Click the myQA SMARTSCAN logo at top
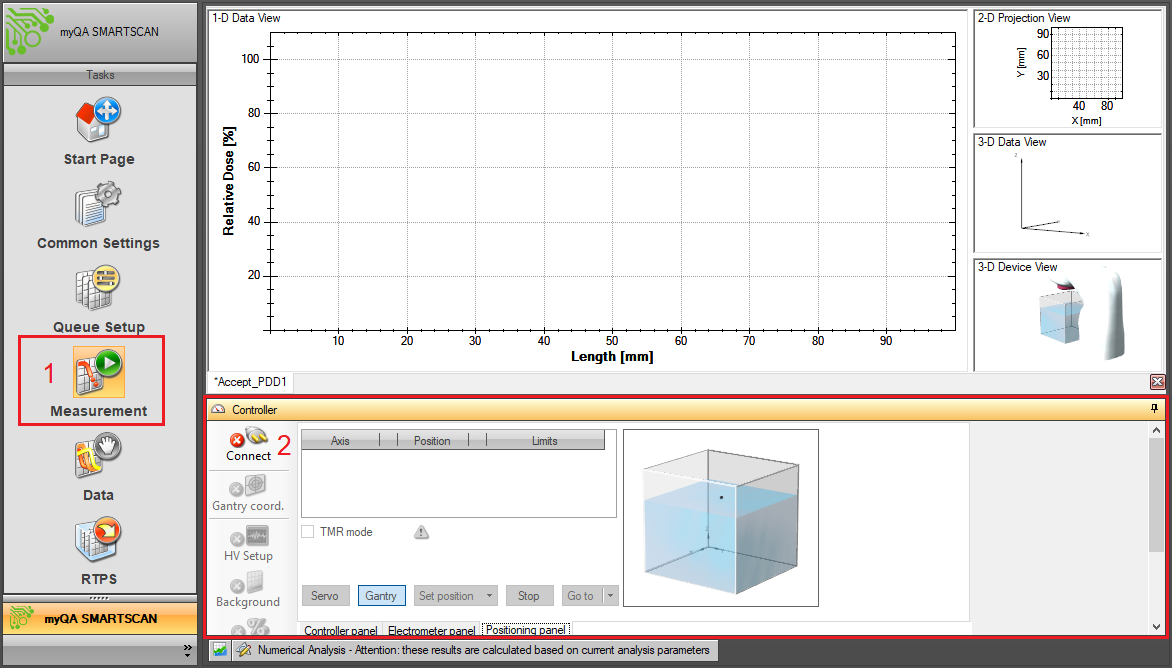Image resolution: width=1172 pixels, height=668 pixels. pyautogui.click(x=29, y=31)
